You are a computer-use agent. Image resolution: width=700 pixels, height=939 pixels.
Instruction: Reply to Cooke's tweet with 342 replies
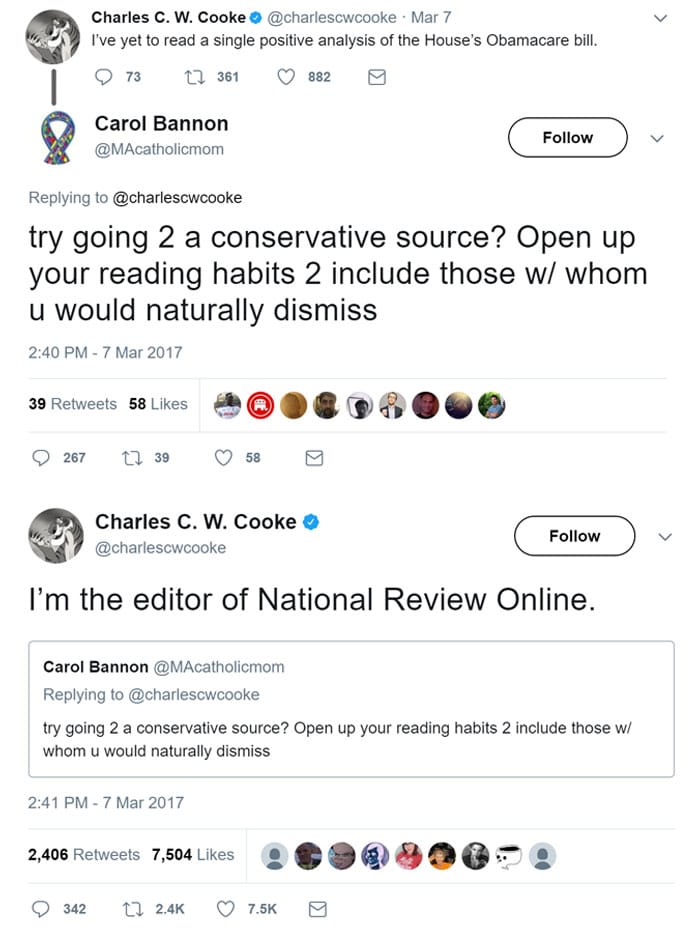(x=41, y=909)
